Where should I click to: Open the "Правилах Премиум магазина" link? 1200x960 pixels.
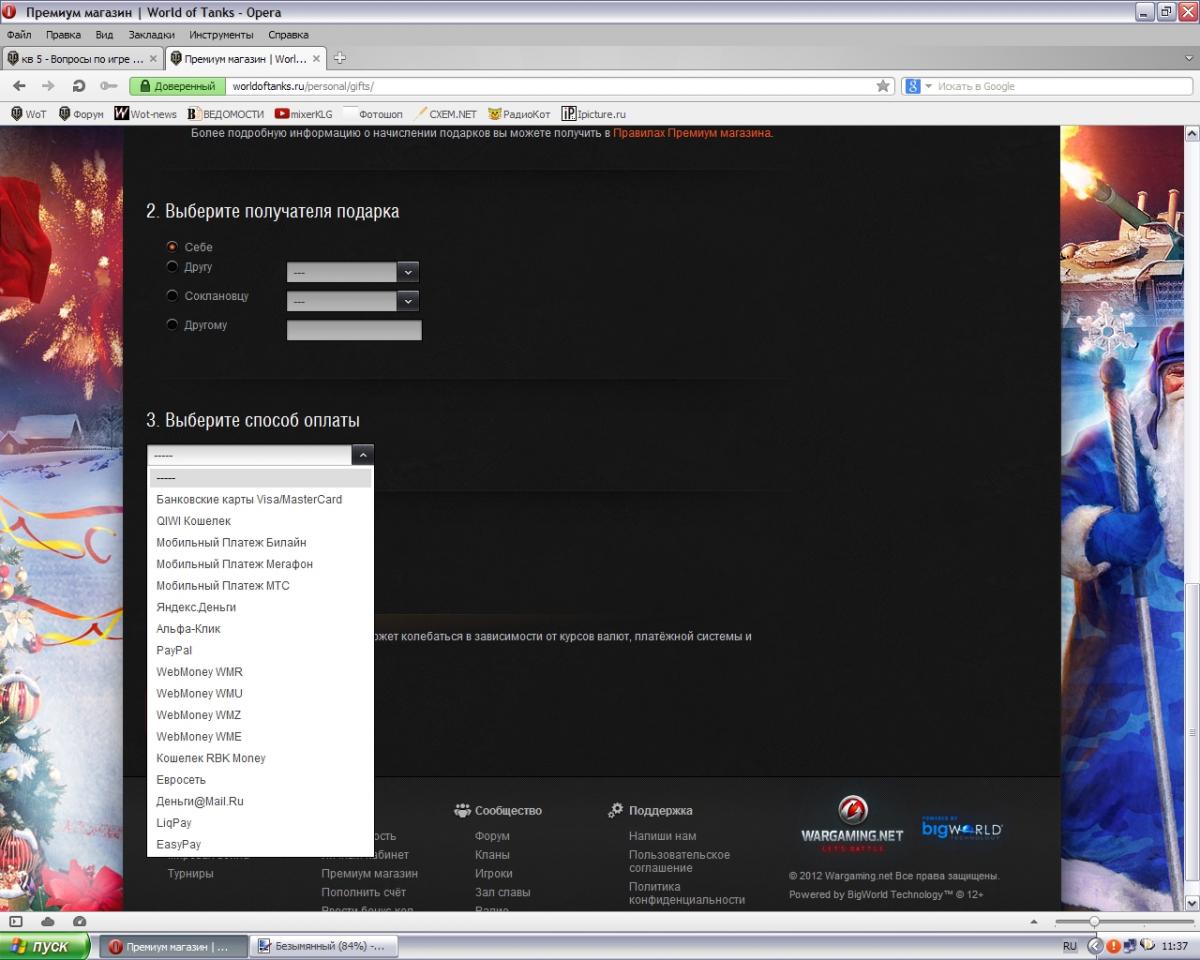pyautogui.click(x=692, y=132)
